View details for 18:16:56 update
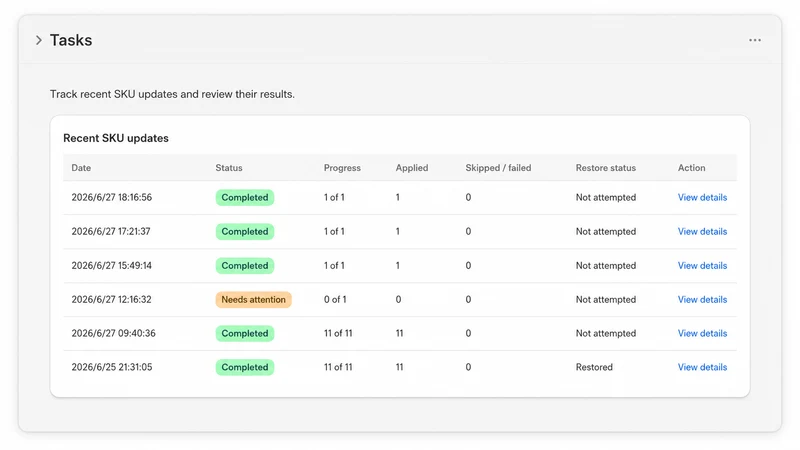Viewport: 800px width, 450px height. (x=702, y=197)
